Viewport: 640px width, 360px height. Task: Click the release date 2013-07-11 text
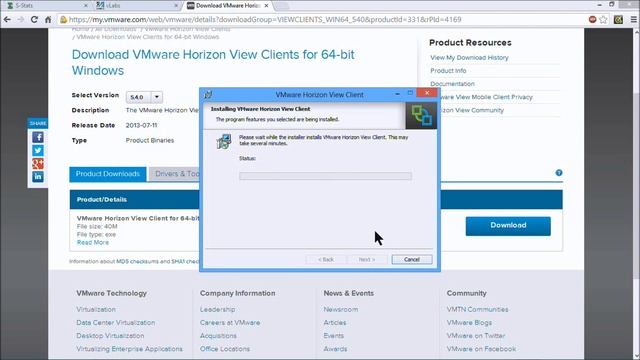coord(141,125)
